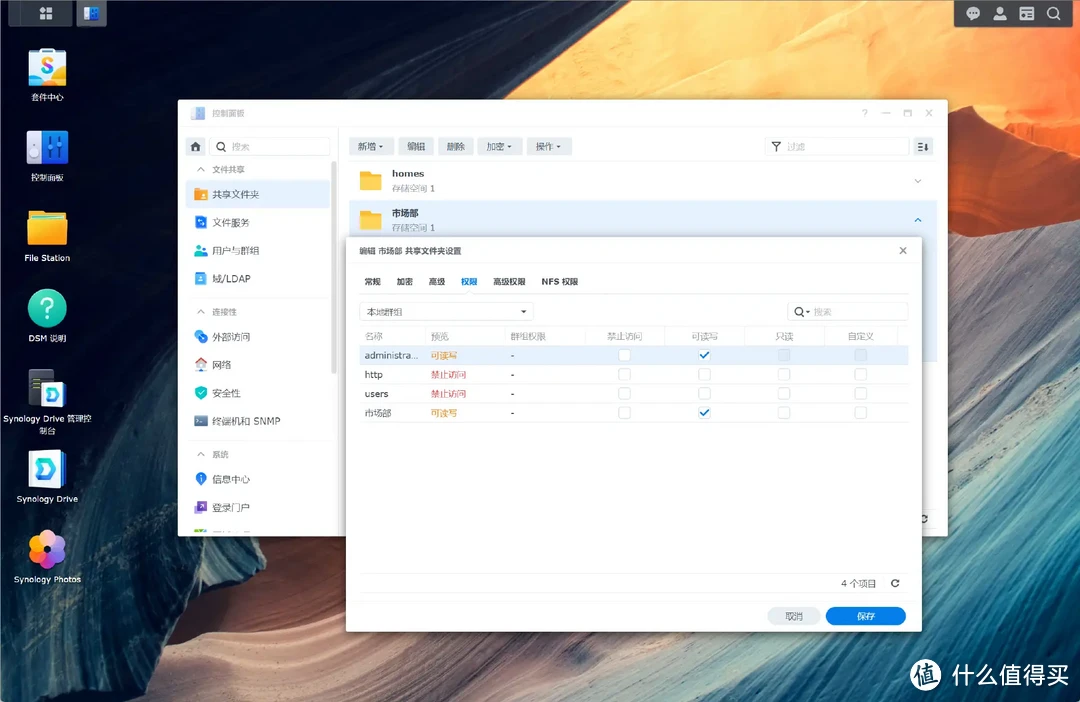Open the notifications chat bubble icon
This screenshot has width=1080, height=702.
click(973, 14)
